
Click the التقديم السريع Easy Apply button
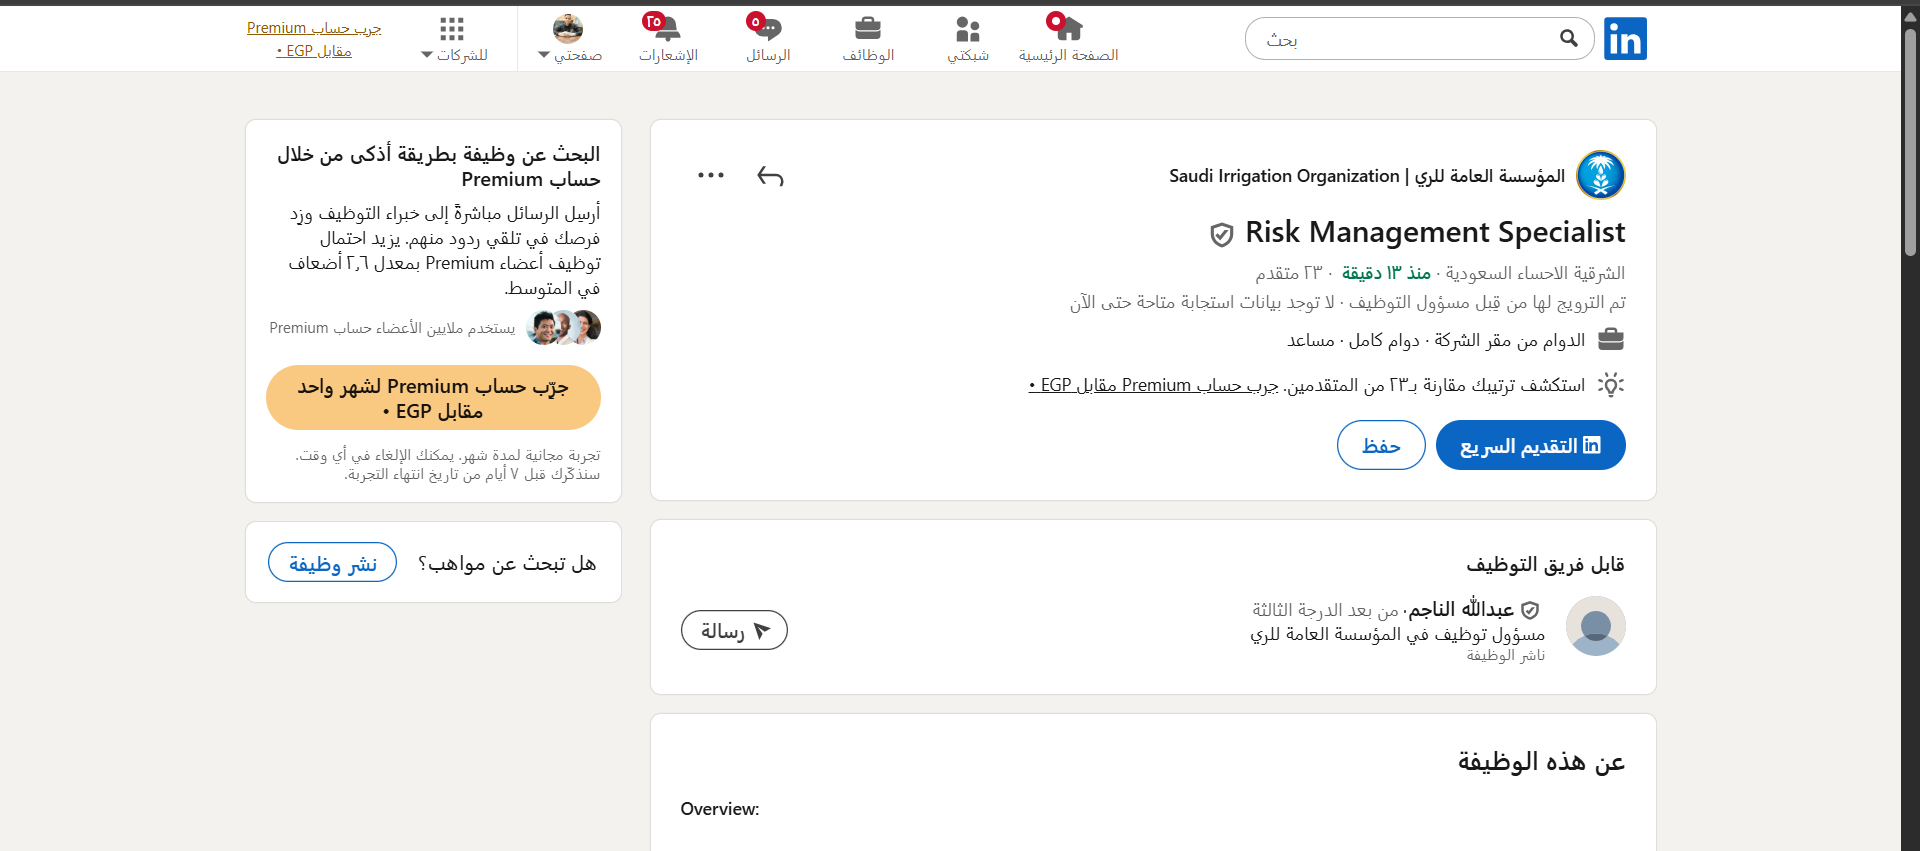pyautogui.click(x=1531, y=445)
